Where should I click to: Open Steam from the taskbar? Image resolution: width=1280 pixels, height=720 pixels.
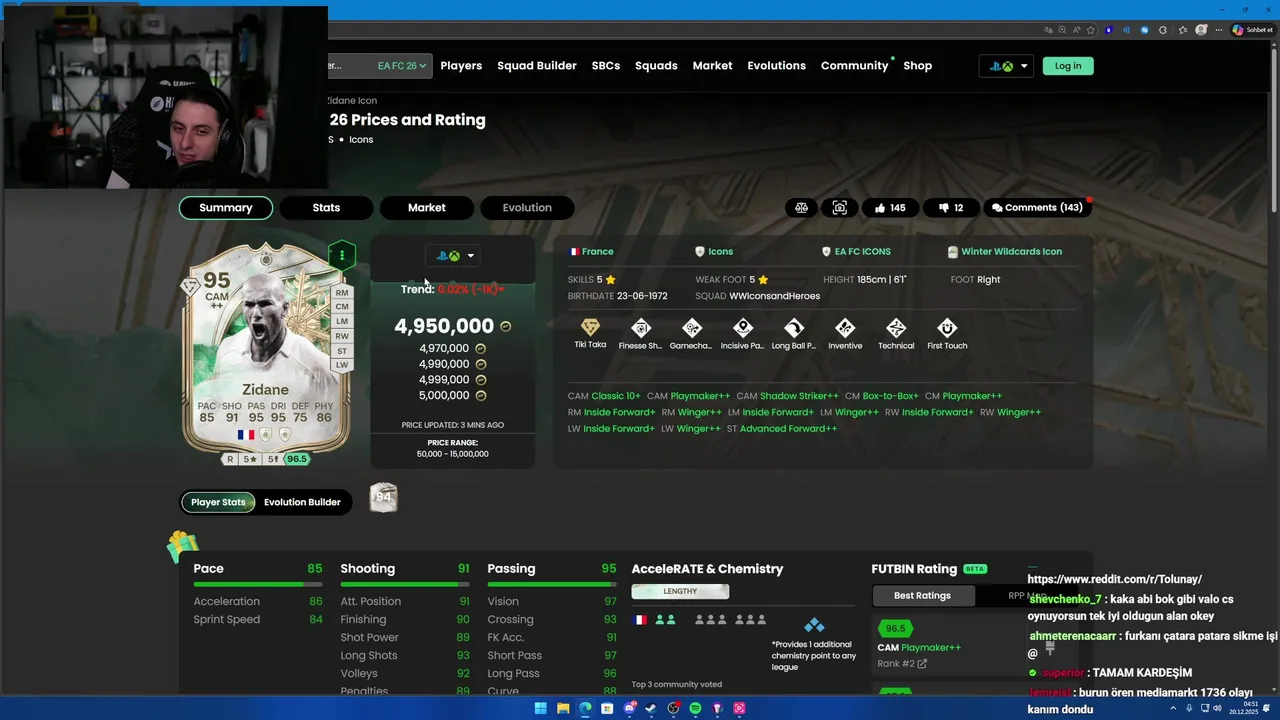pyautogui.click(x=651, y=708)
